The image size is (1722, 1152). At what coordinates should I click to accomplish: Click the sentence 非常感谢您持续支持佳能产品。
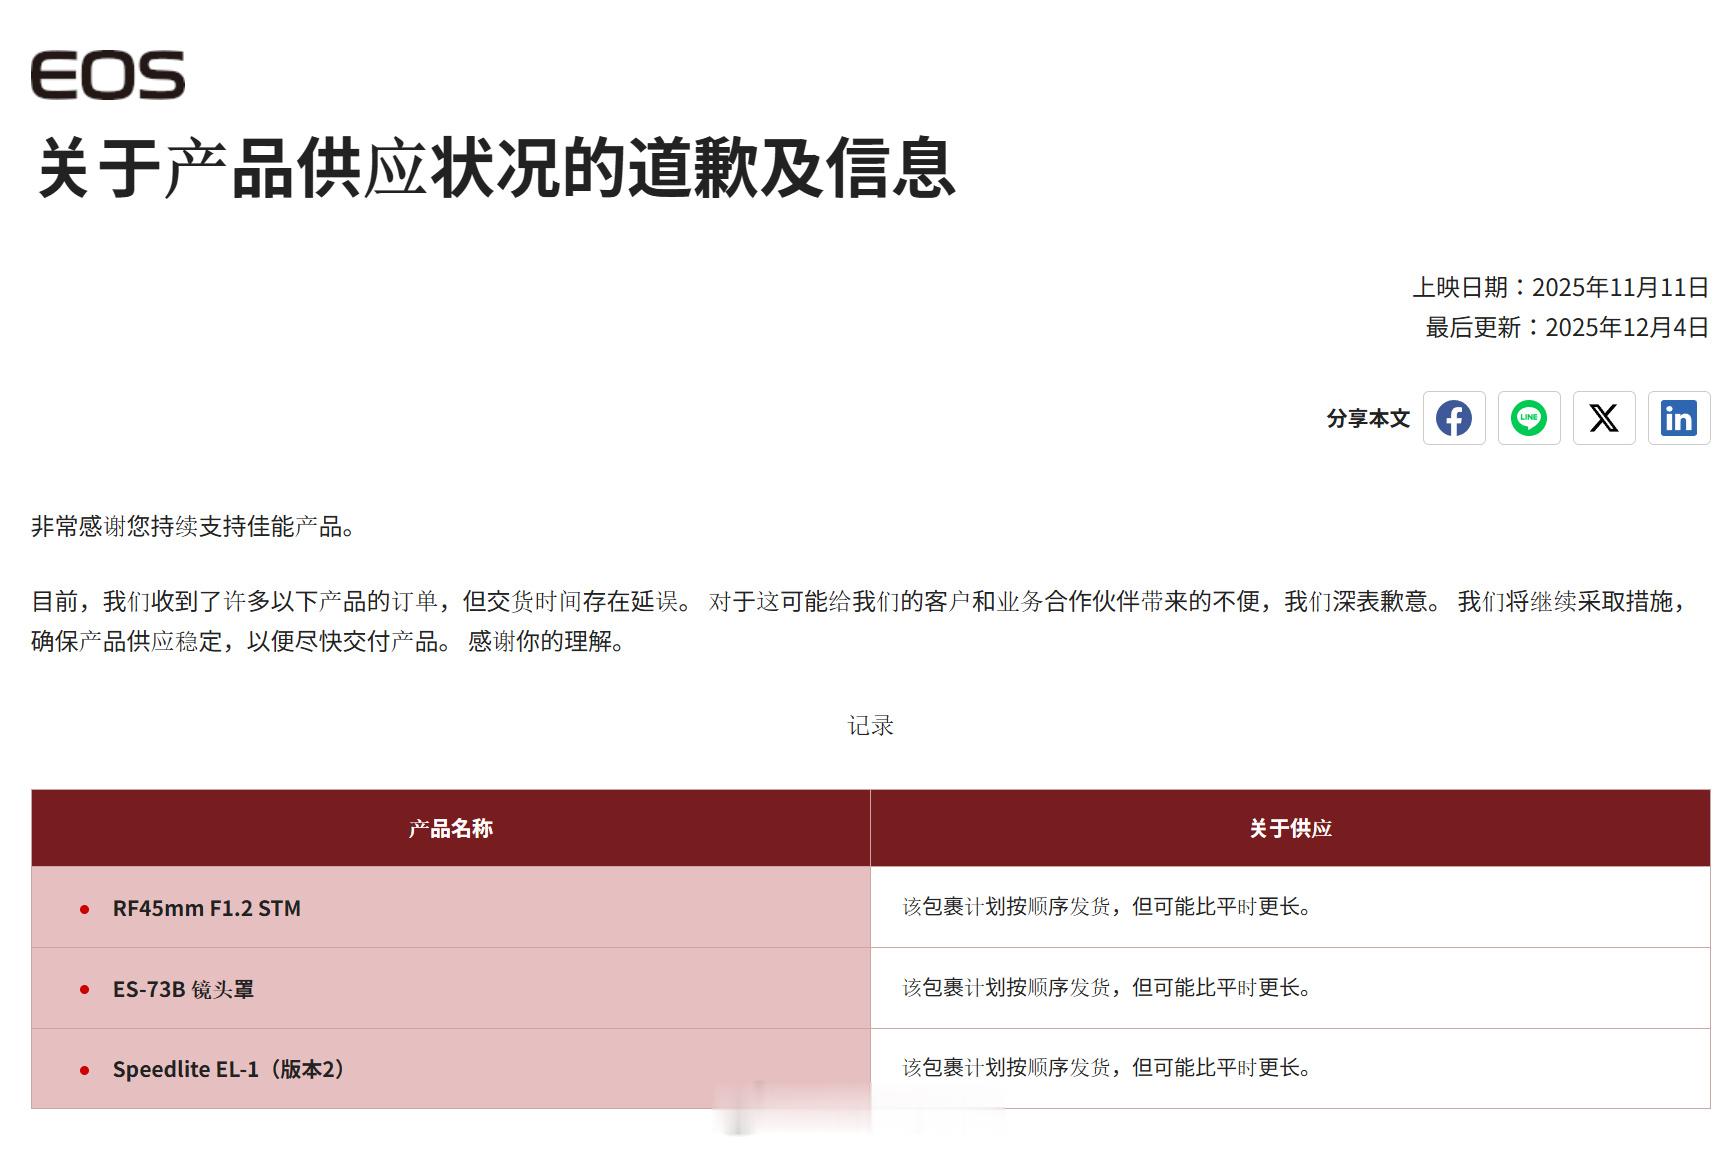(x=194, y=526)
